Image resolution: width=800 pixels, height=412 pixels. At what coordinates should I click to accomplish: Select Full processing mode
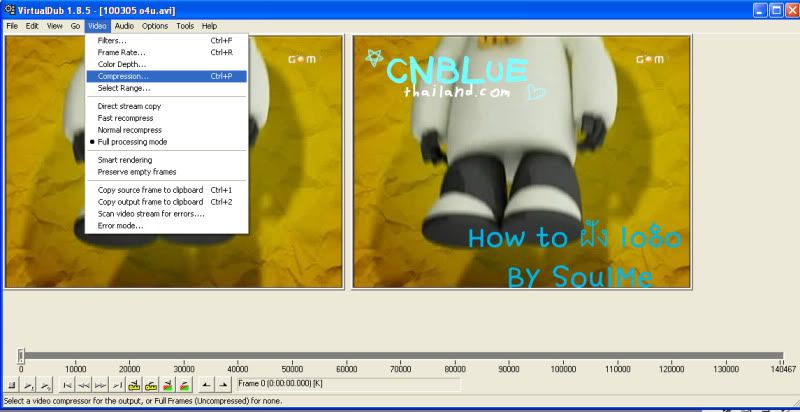(166, 142)
